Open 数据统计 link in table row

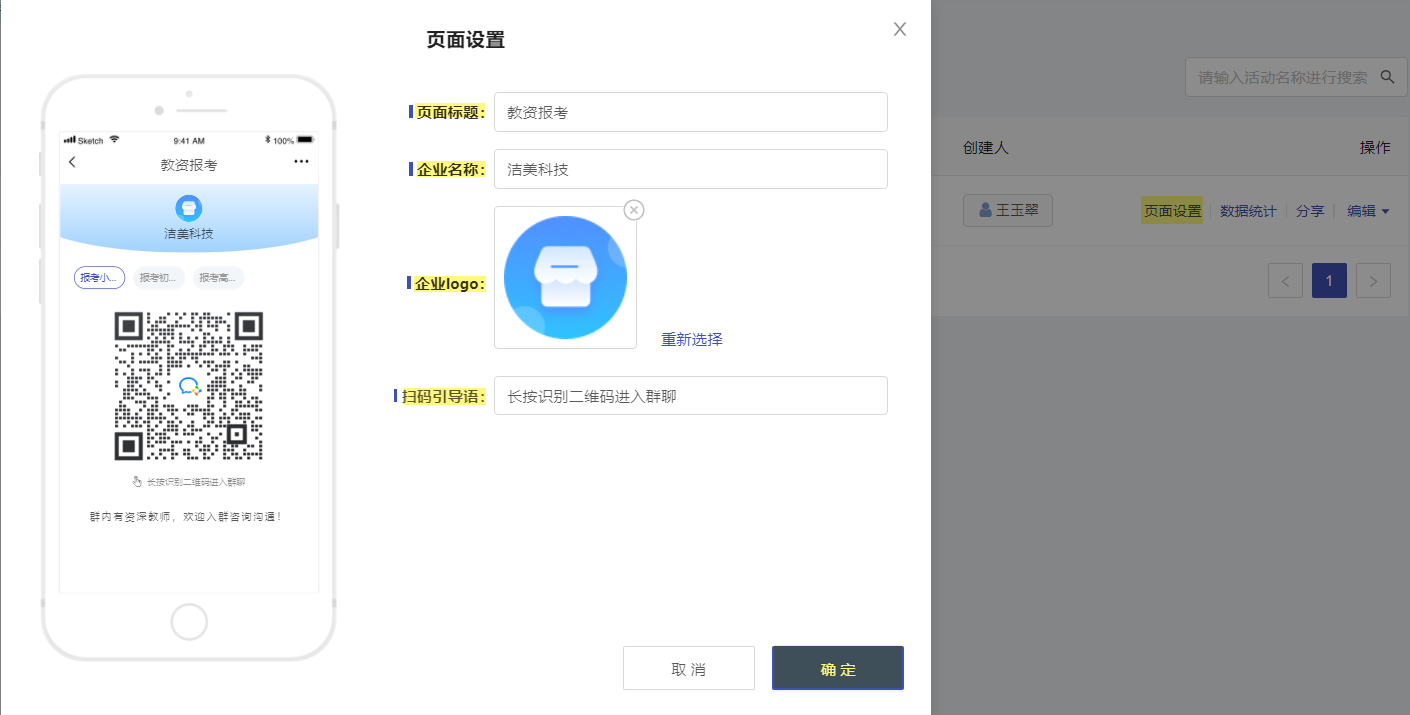click(1248, 211)
